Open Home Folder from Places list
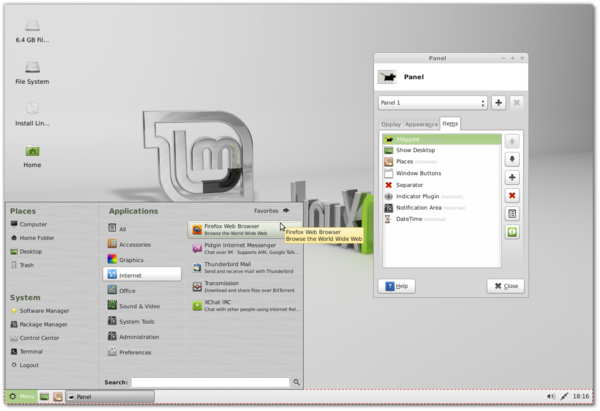Viewport: 600px width, 411px height. point(32,238)
